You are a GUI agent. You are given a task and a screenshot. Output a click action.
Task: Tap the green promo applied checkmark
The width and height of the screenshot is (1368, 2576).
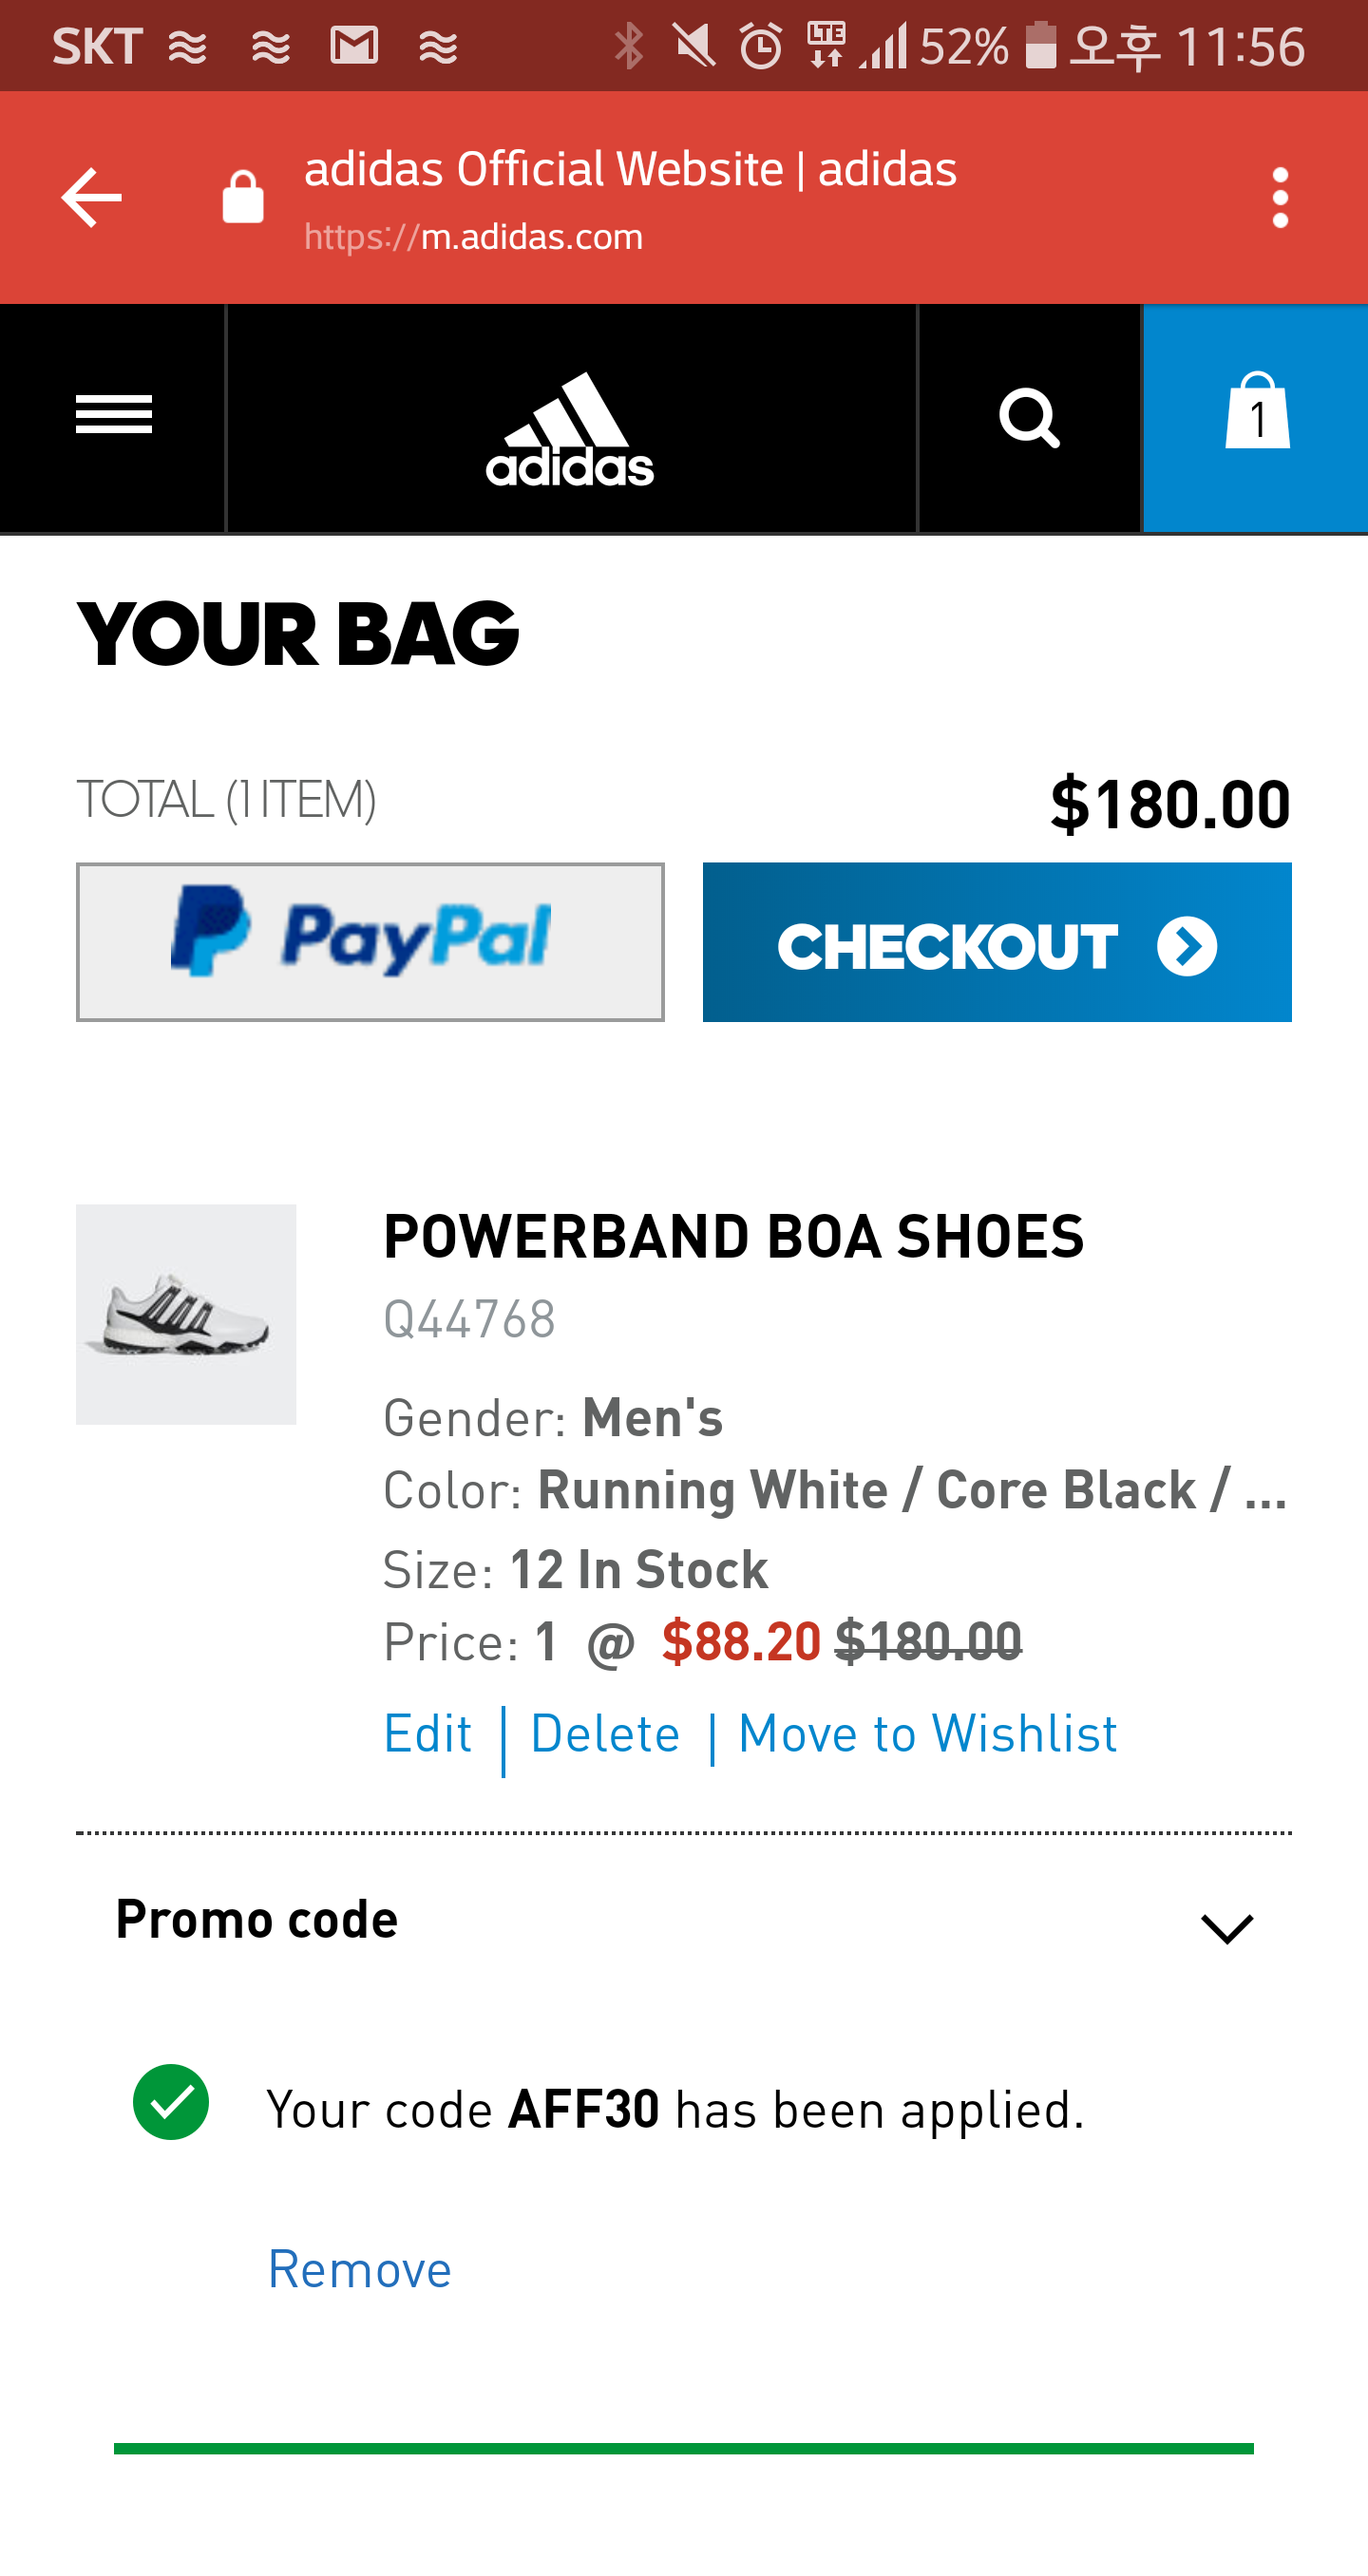171,2101
